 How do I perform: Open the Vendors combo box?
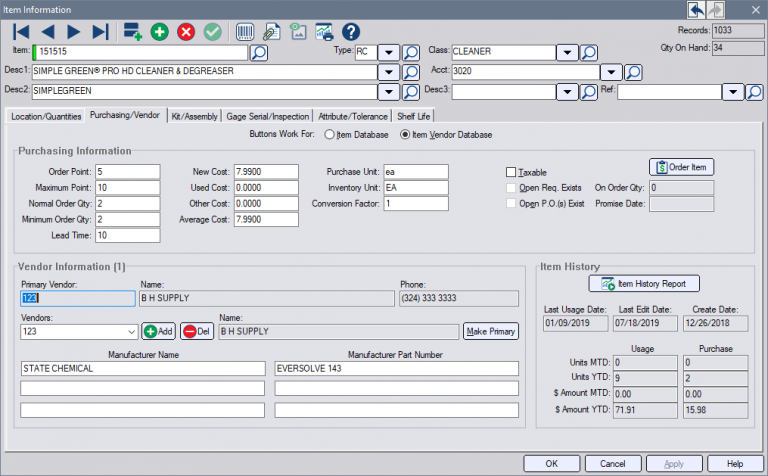[x=132, y=331]
